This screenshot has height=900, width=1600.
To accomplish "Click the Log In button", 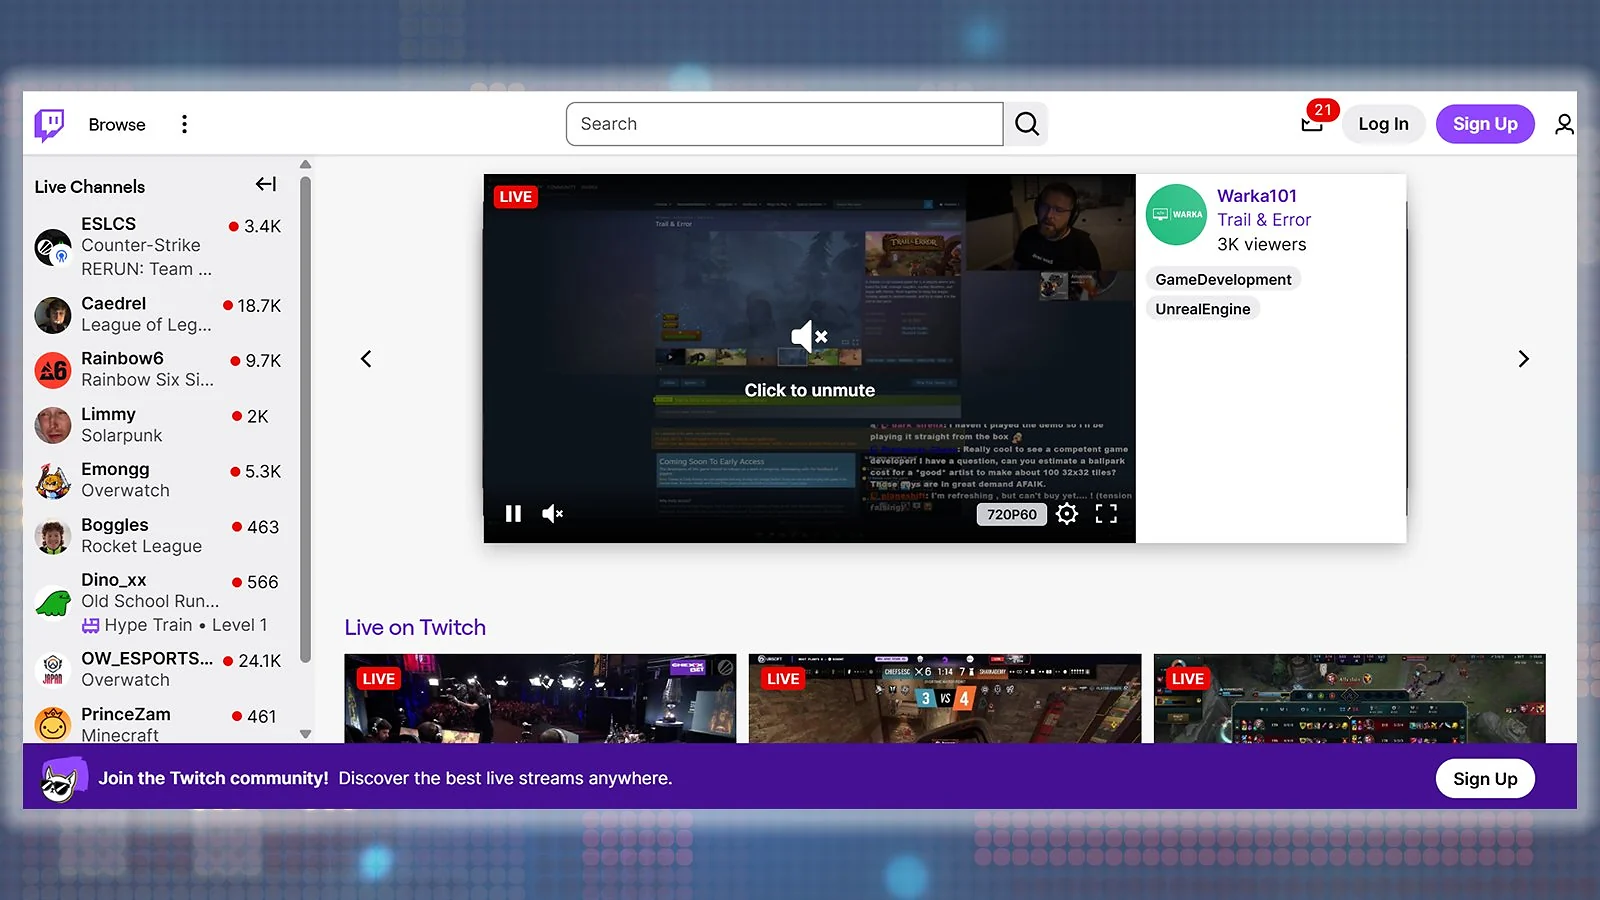I will [1383, 124].
